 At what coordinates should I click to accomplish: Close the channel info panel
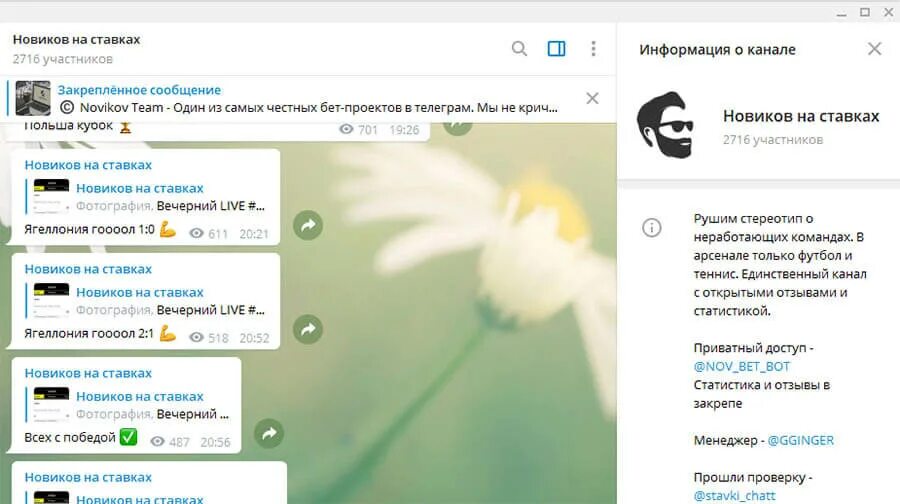point(874,49)
